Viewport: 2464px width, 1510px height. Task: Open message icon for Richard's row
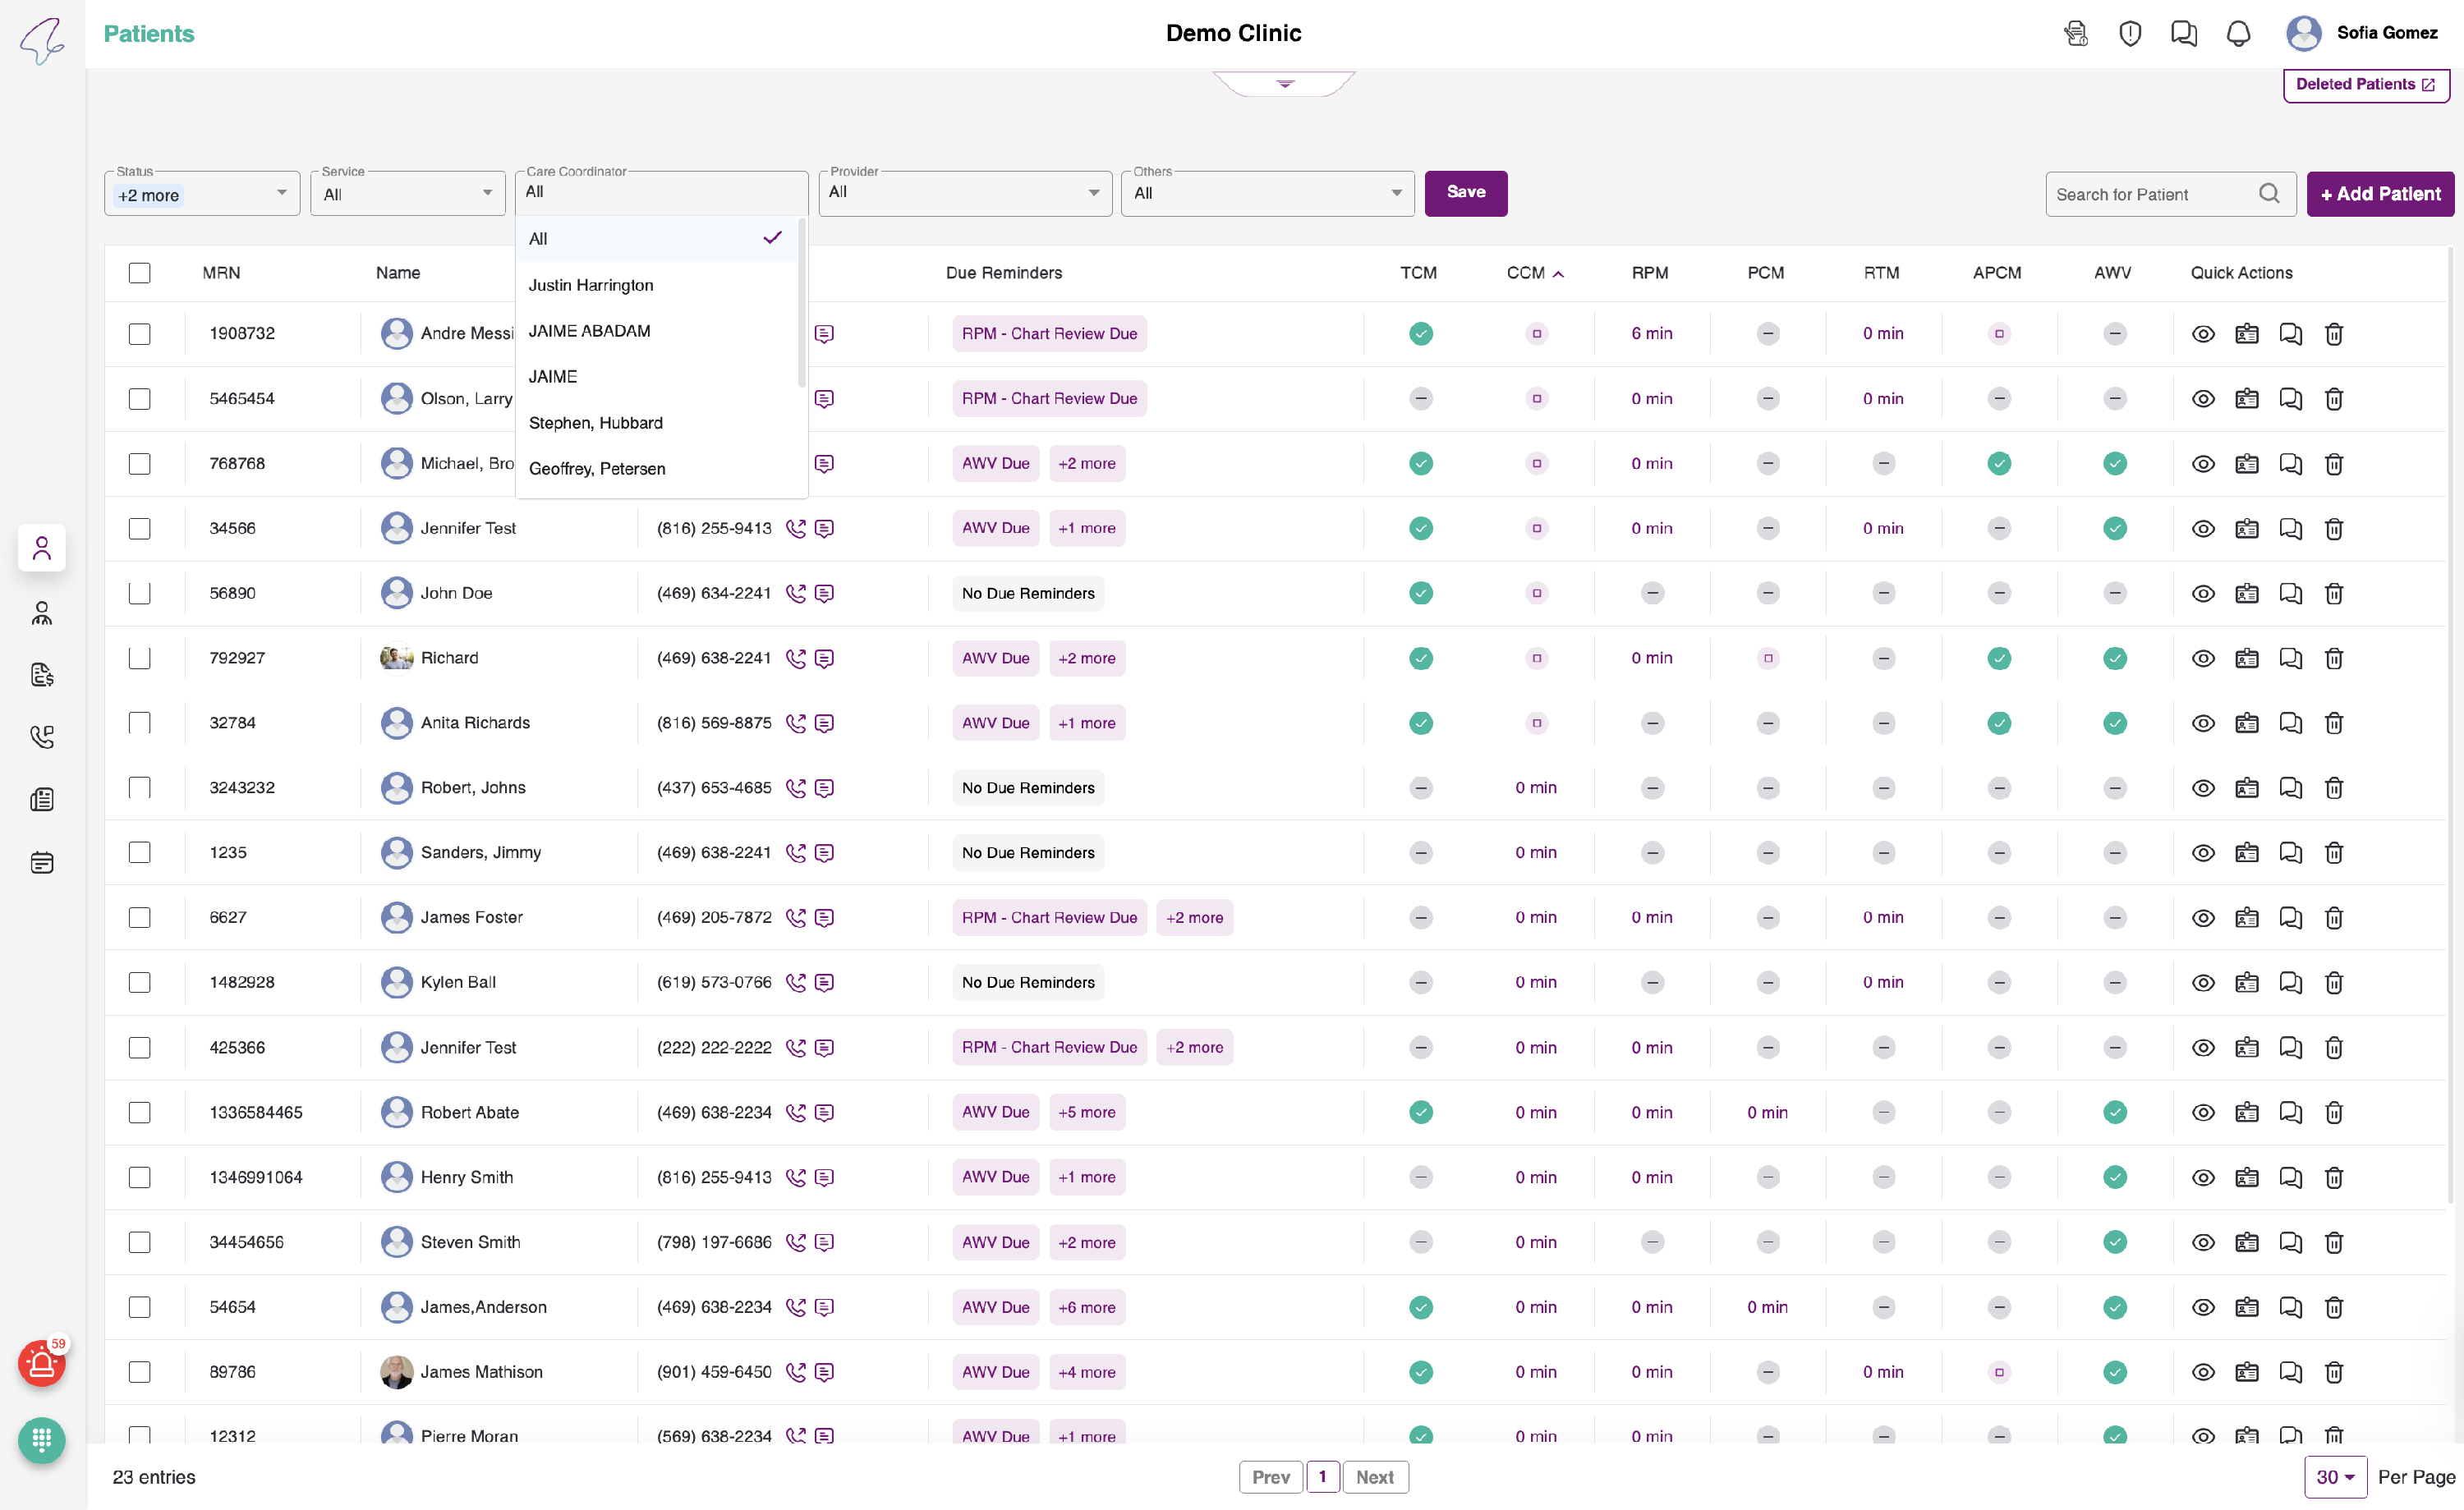[x=824, y=658]
